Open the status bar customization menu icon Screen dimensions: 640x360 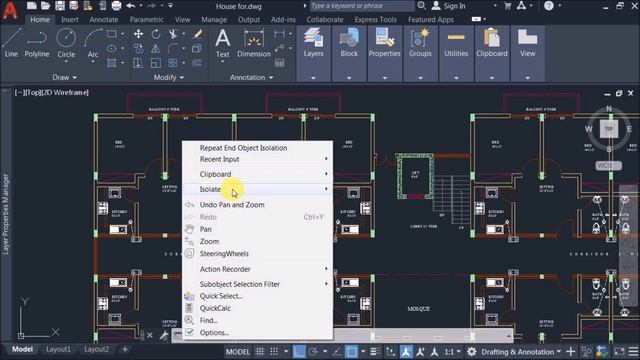coord(633,351)
